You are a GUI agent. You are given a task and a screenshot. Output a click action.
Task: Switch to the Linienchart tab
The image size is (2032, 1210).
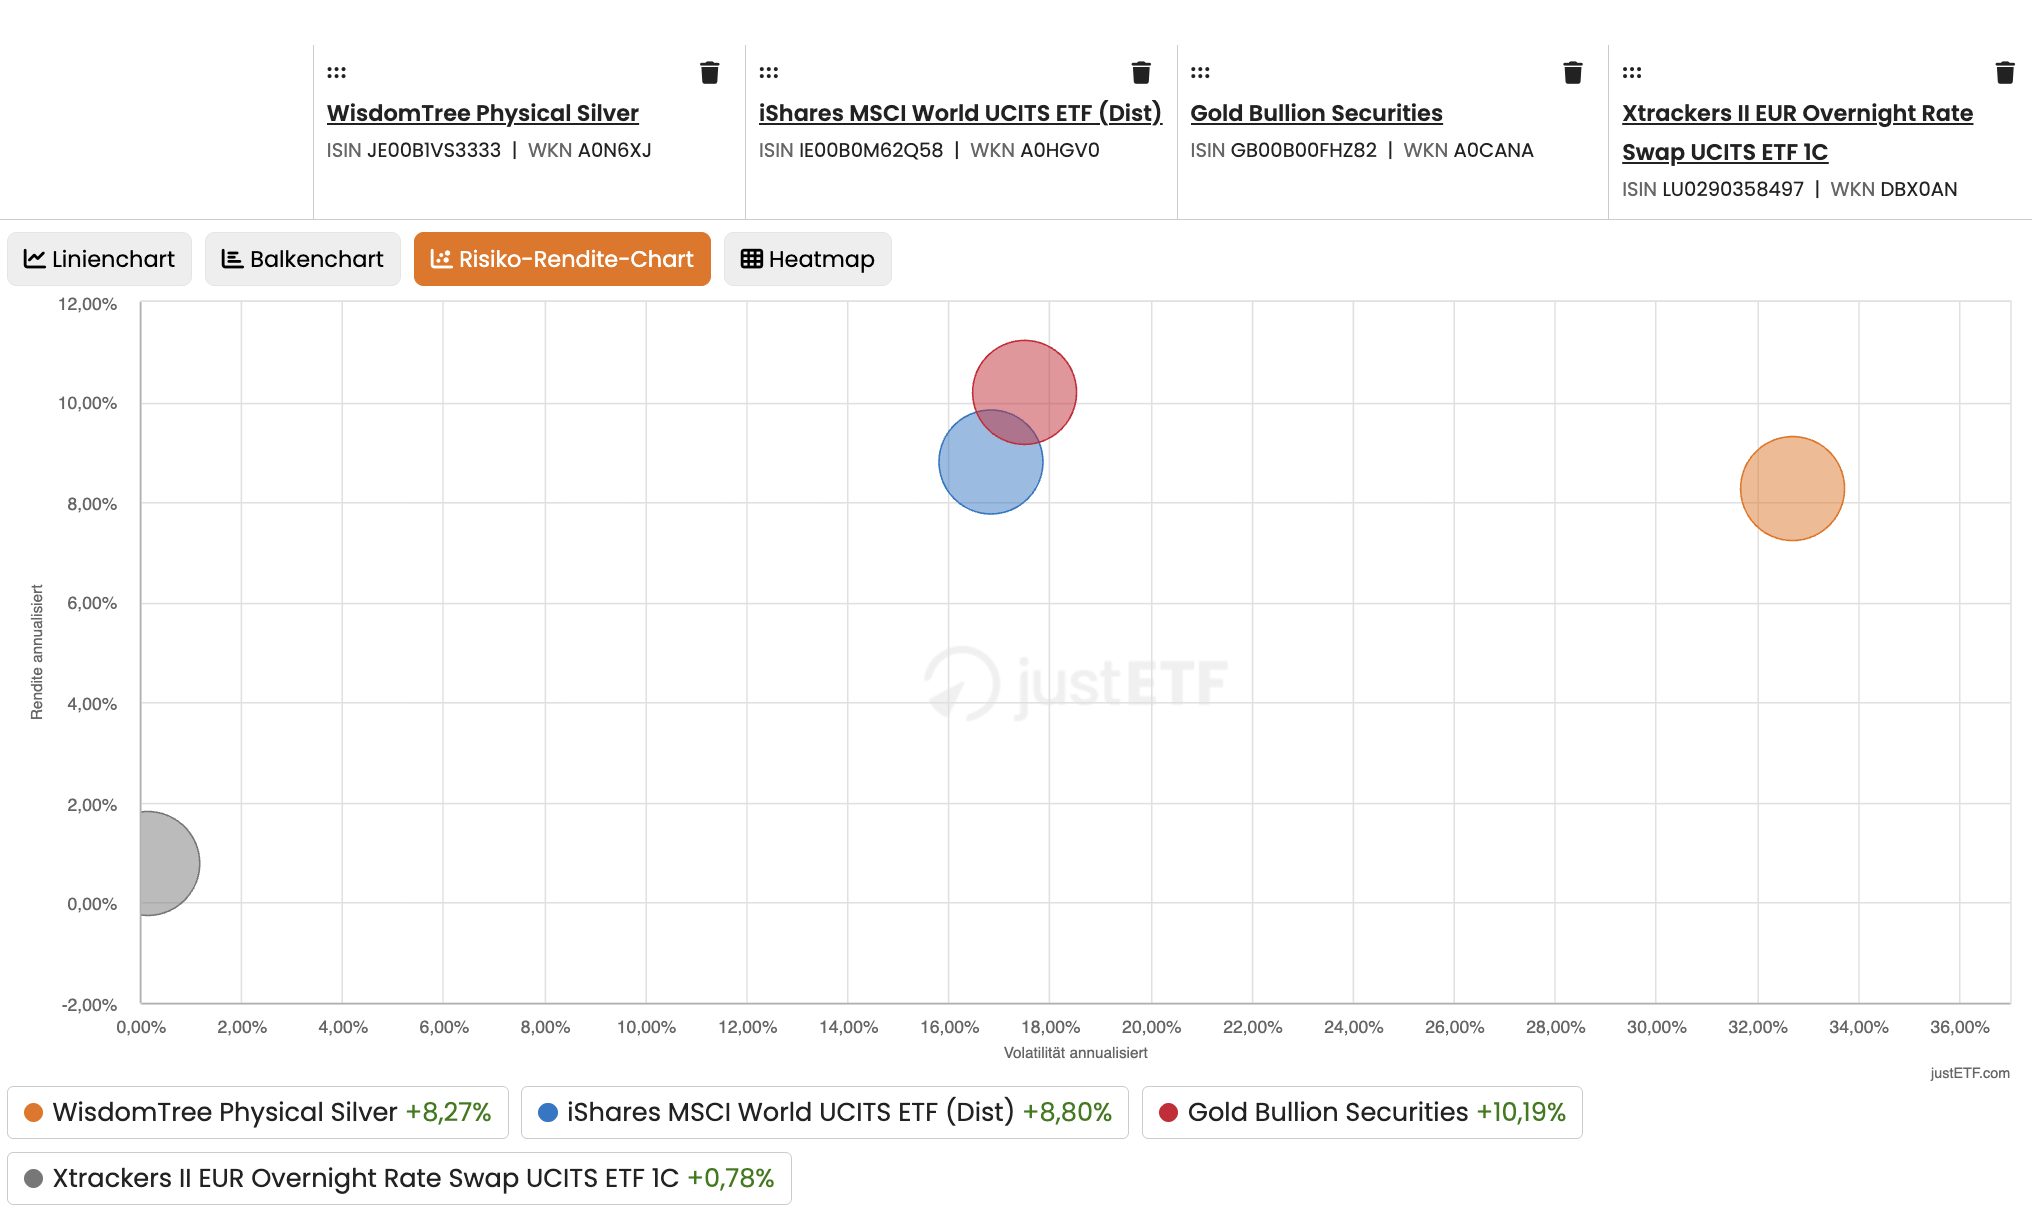click(x=99, y=259)
